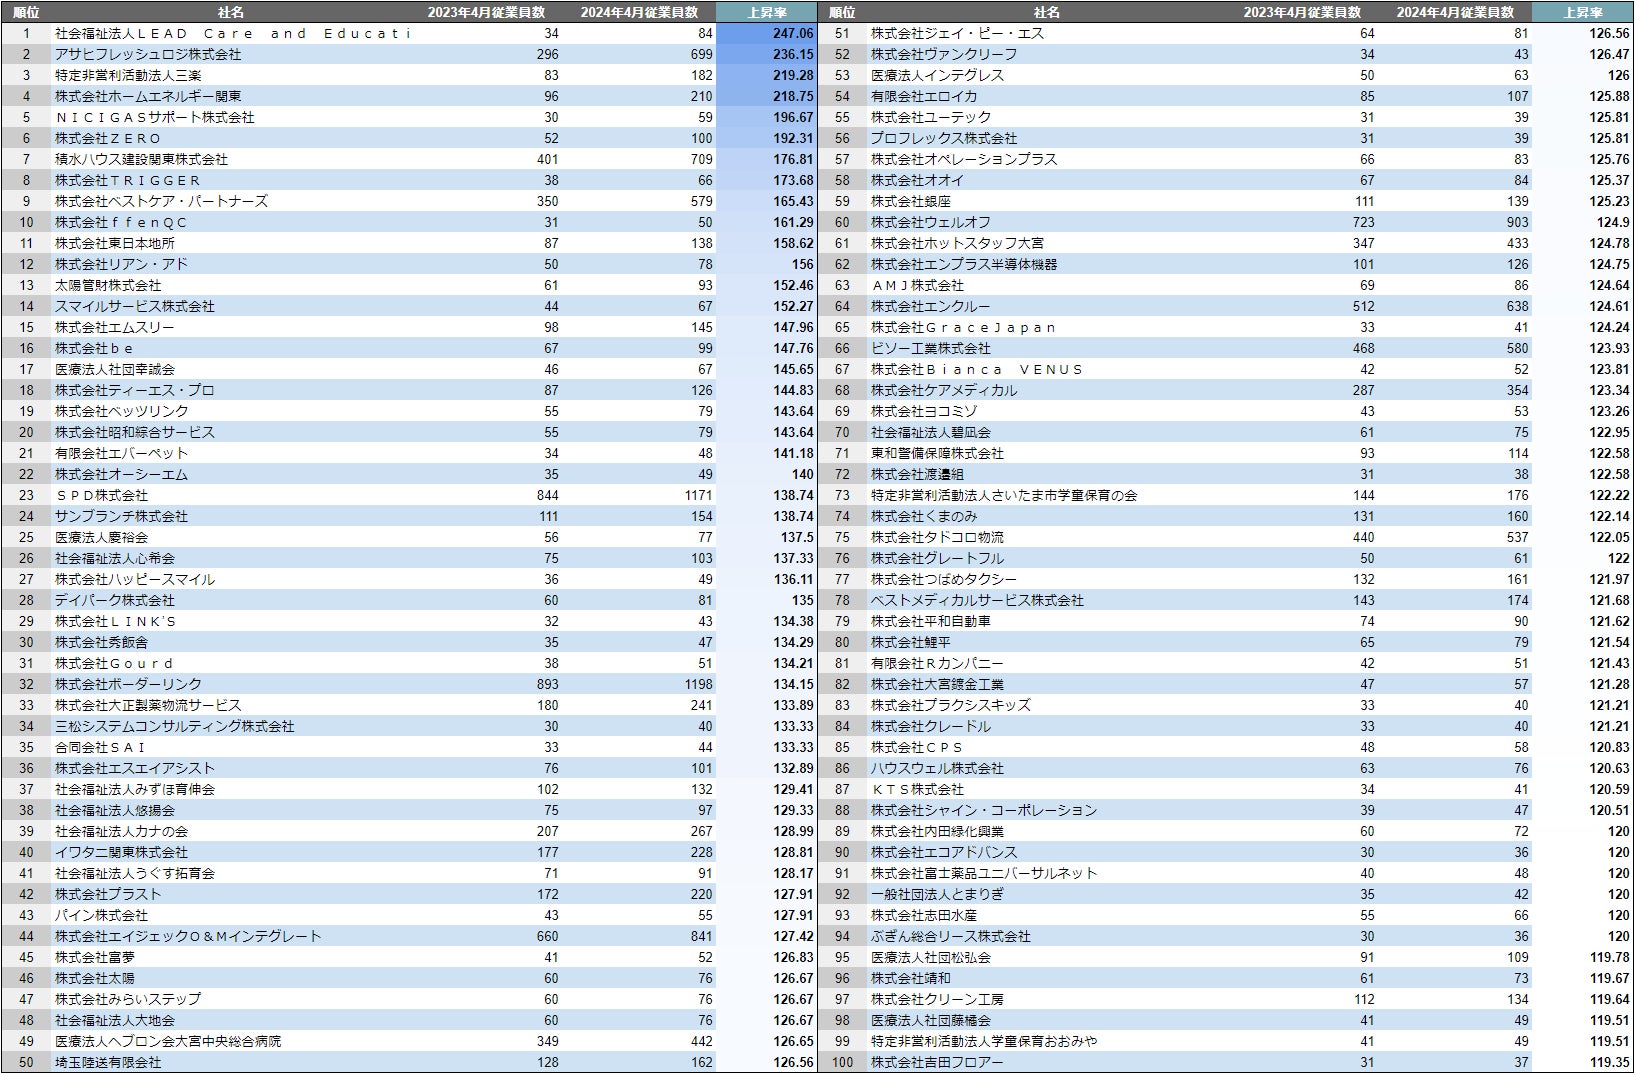Click the ＮＩＣＩＧＡＳサポート株式会社 row name
This screenshot has height=1075, width=1635.
155,117
